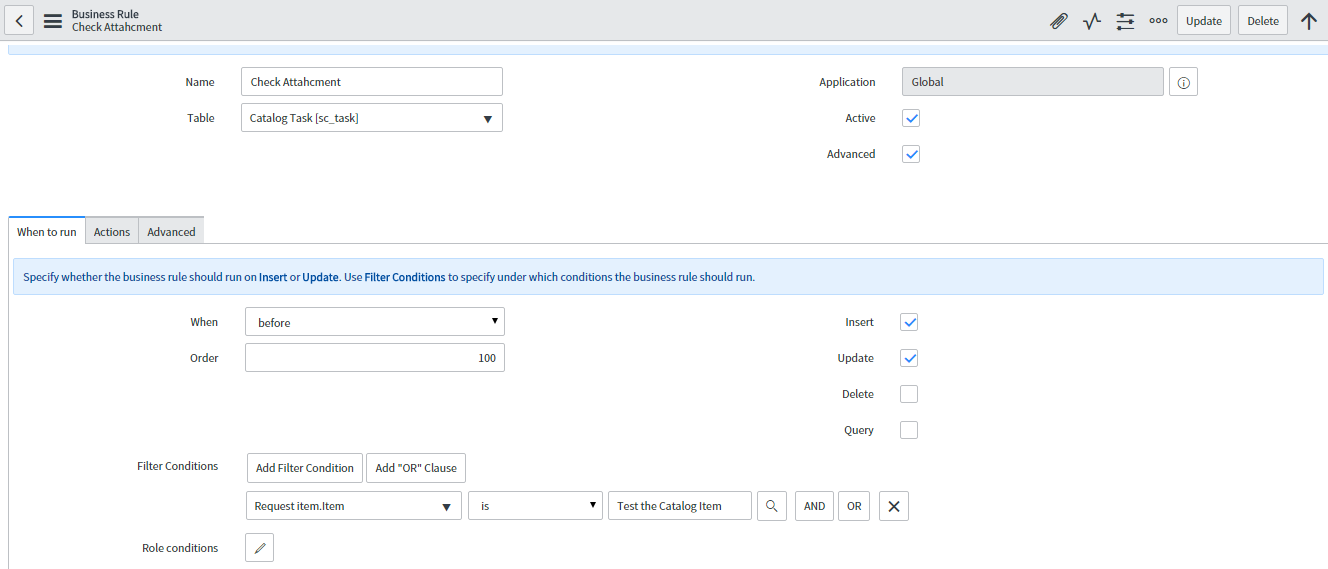Open the Table dropdown showing Catalog Task
Viewport: 1328px width, 569px height.
point(372,118)
